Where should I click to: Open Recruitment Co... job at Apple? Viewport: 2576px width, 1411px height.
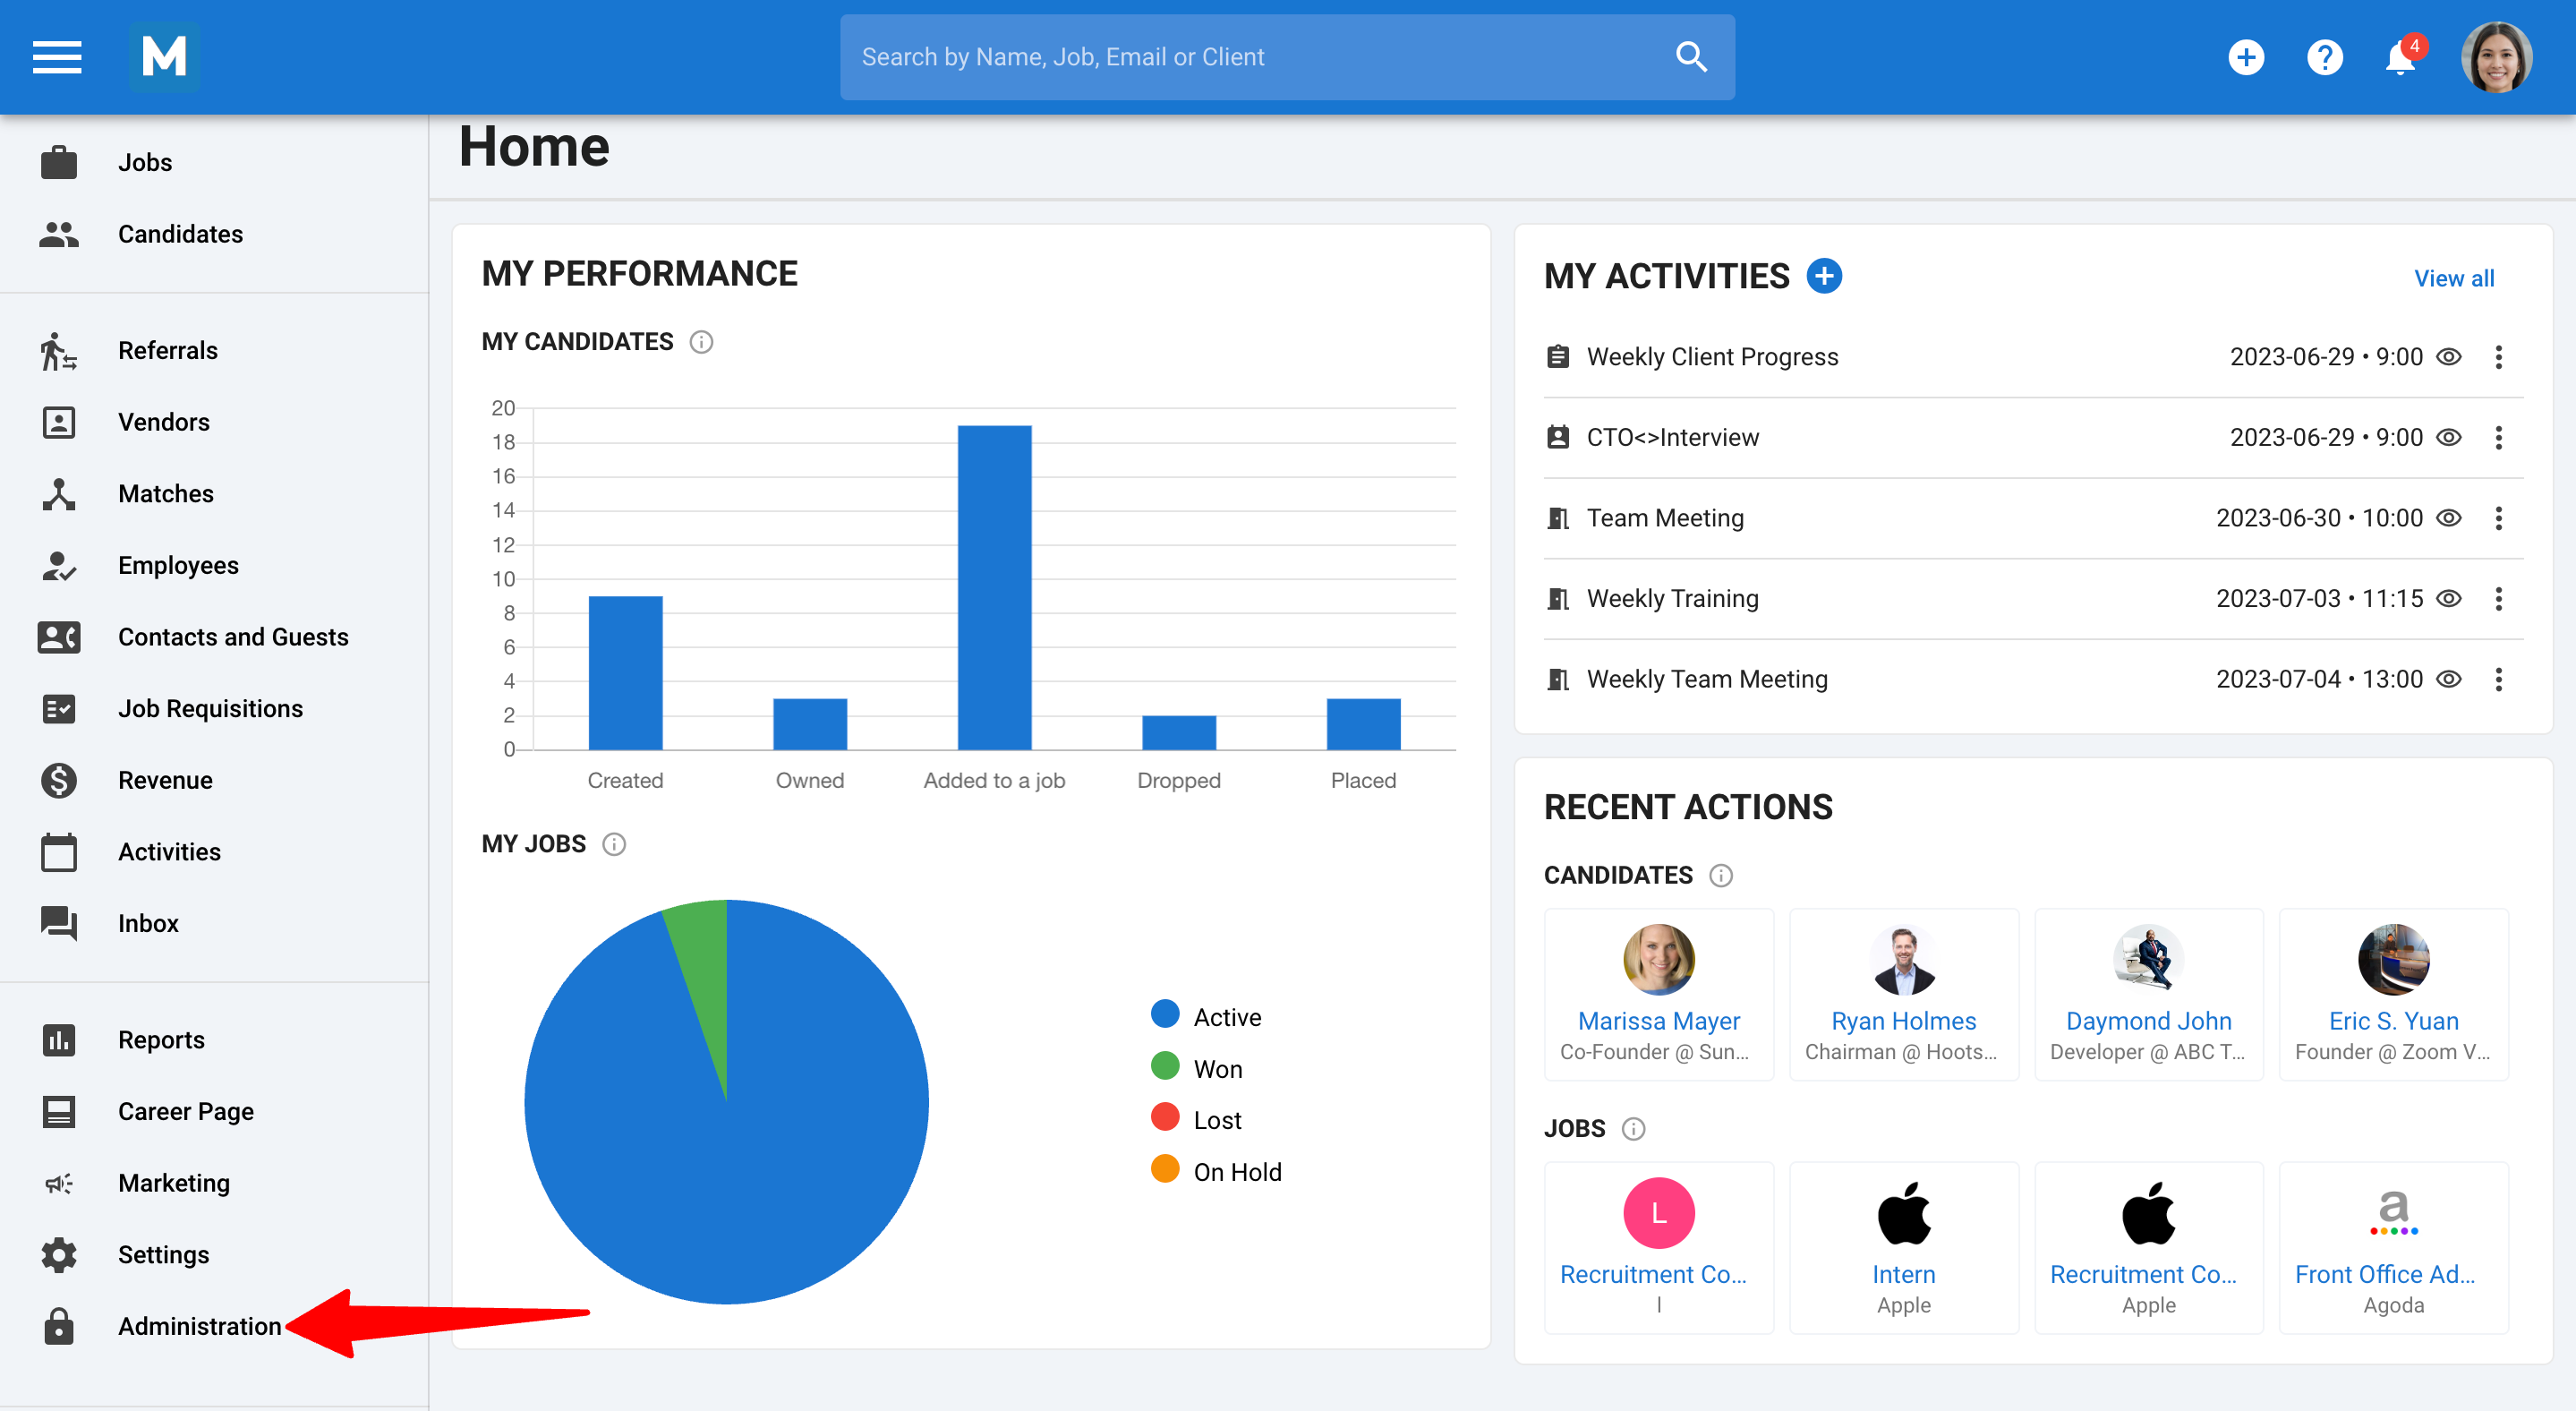point(2148,1247)
